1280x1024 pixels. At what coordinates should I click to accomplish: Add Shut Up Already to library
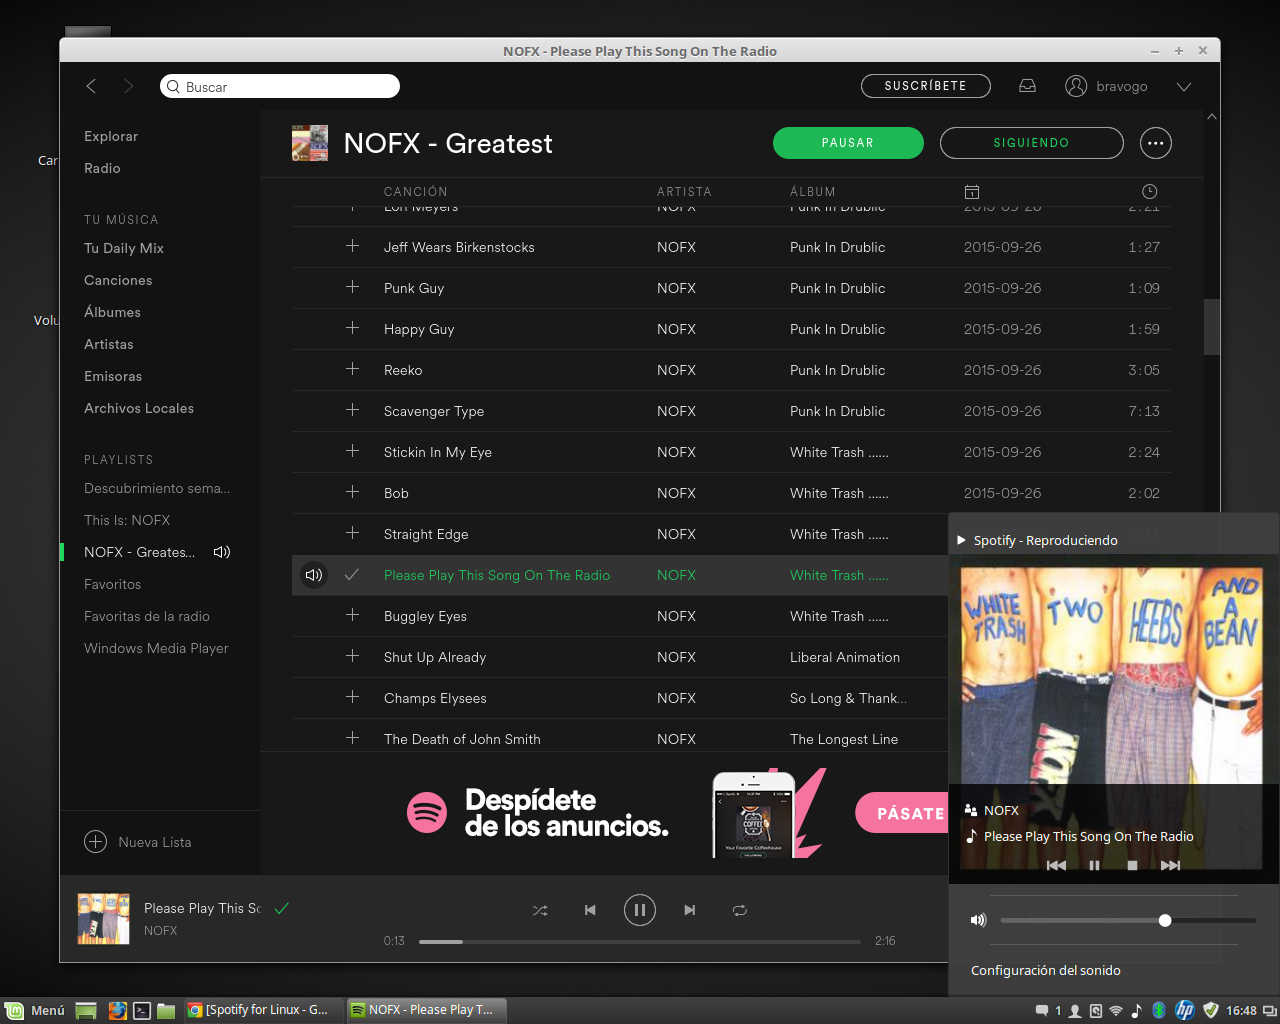tap(352, 656)
